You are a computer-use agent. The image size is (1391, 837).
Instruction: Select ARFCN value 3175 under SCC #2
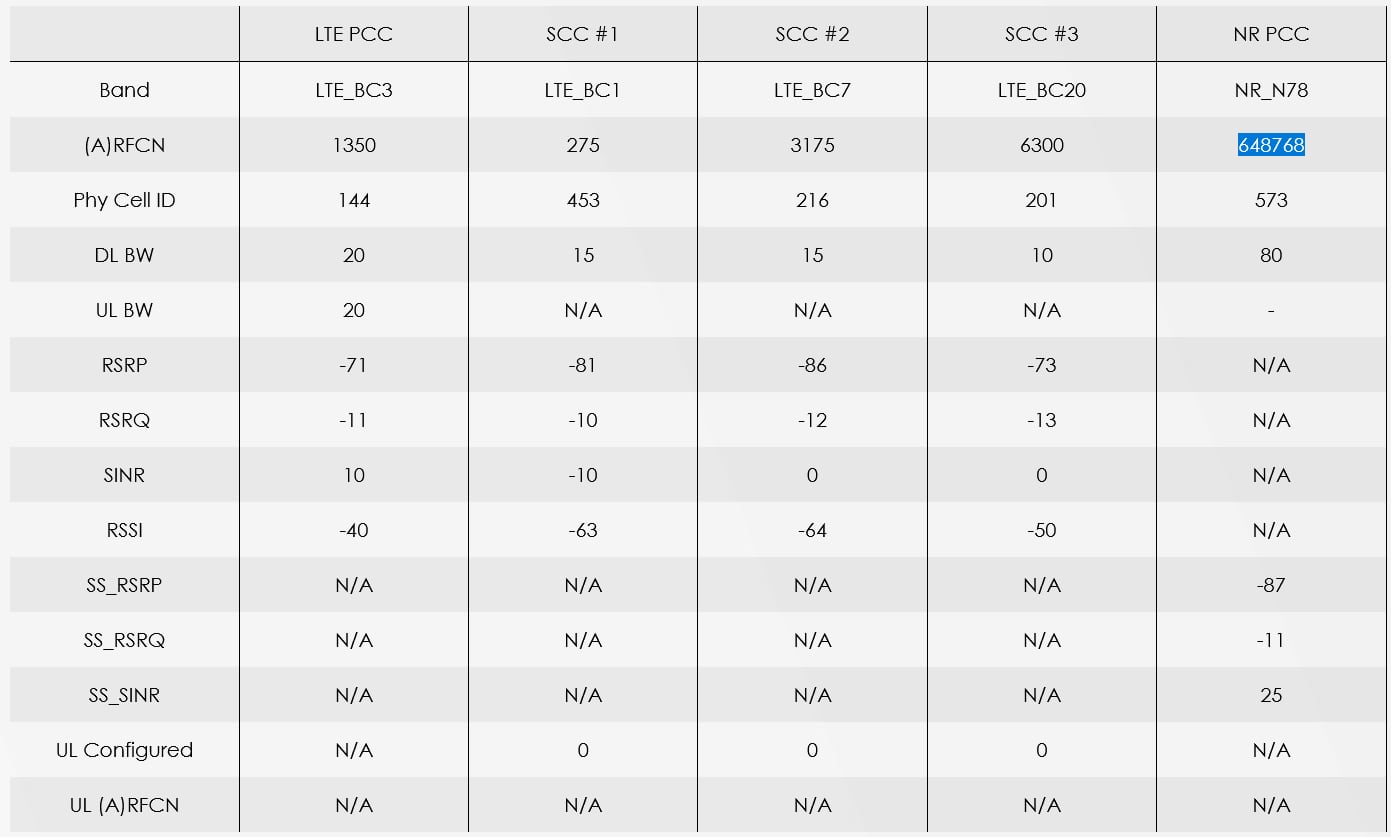(x=812, y=145)
